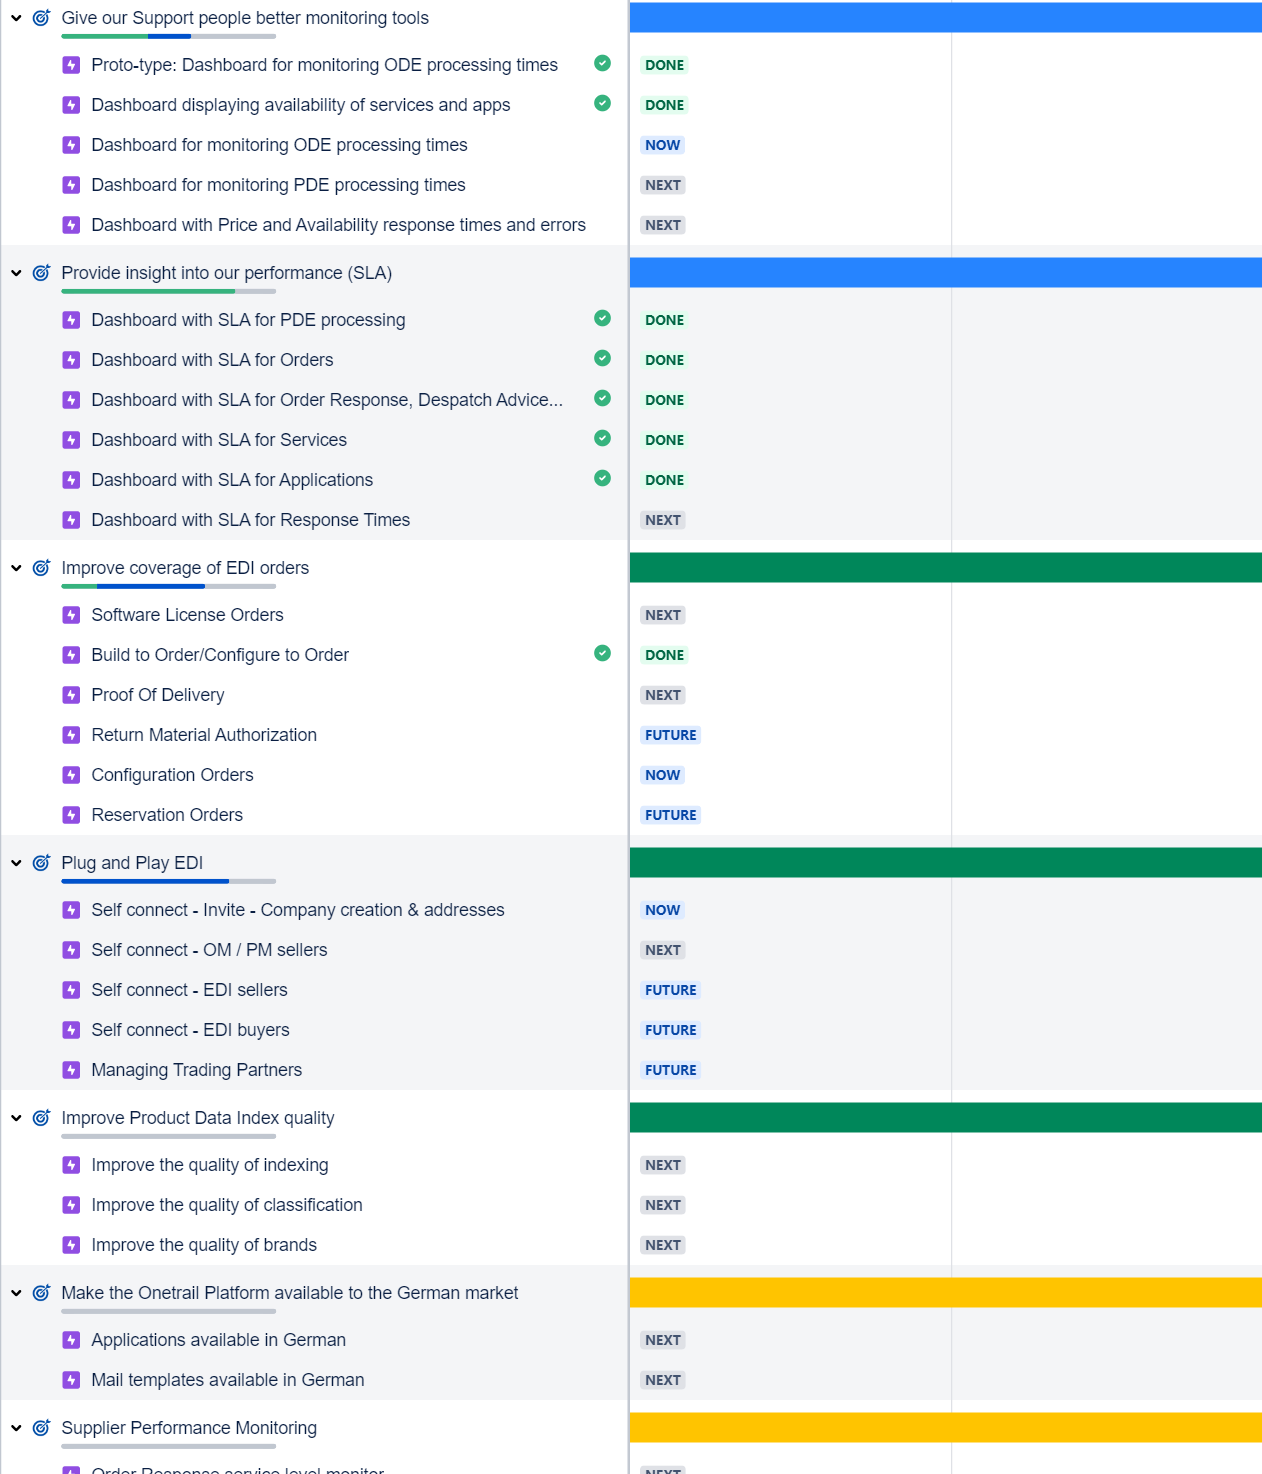This screenshot has width=1262, height=1474.
Task: Click the epic icon beside Dashboard with SLA for Orders
Action: pyautogui.click(x=71, y=360)
